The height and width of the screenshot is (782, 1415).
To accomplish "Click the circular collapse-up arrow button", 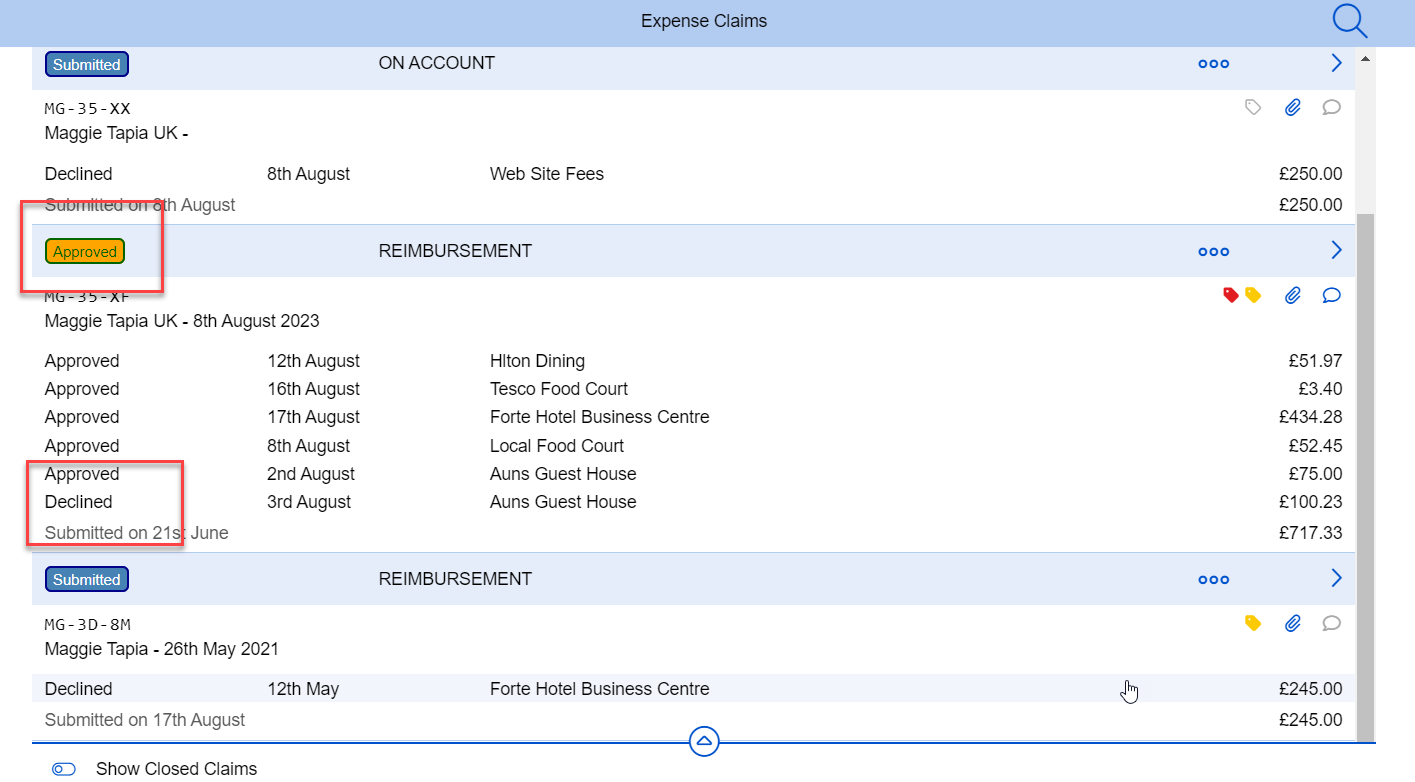I will click(x=704, y=742).
